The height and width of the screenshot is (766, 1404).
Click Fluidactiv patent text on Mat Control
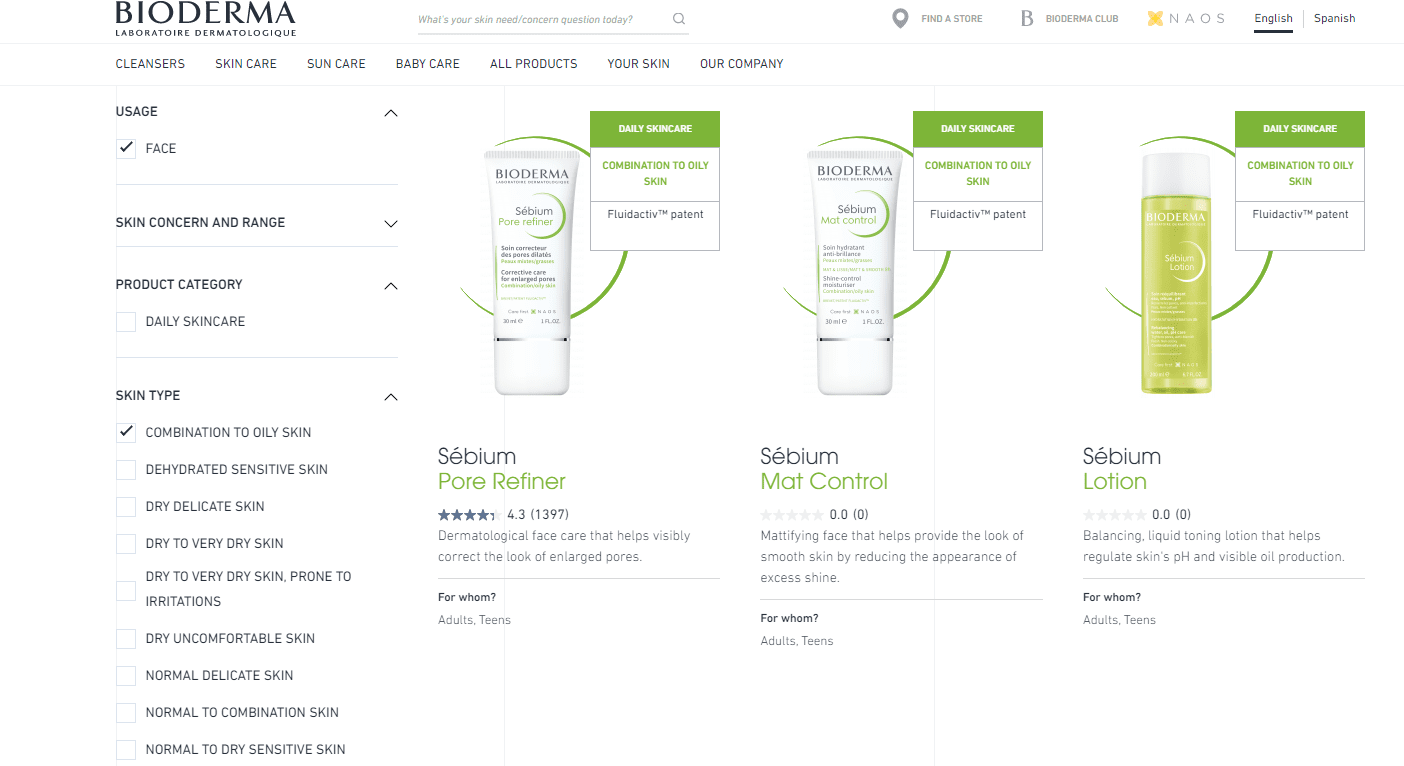978,214
